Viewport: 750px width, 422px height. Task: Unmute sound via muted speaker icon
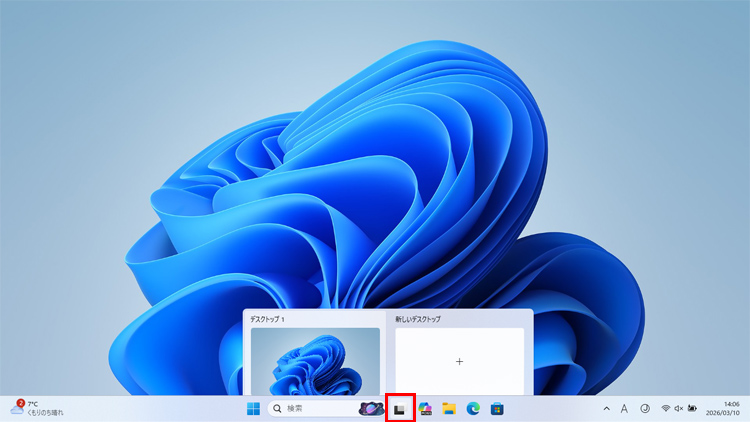pyautogui.click(x=679, y=408)
